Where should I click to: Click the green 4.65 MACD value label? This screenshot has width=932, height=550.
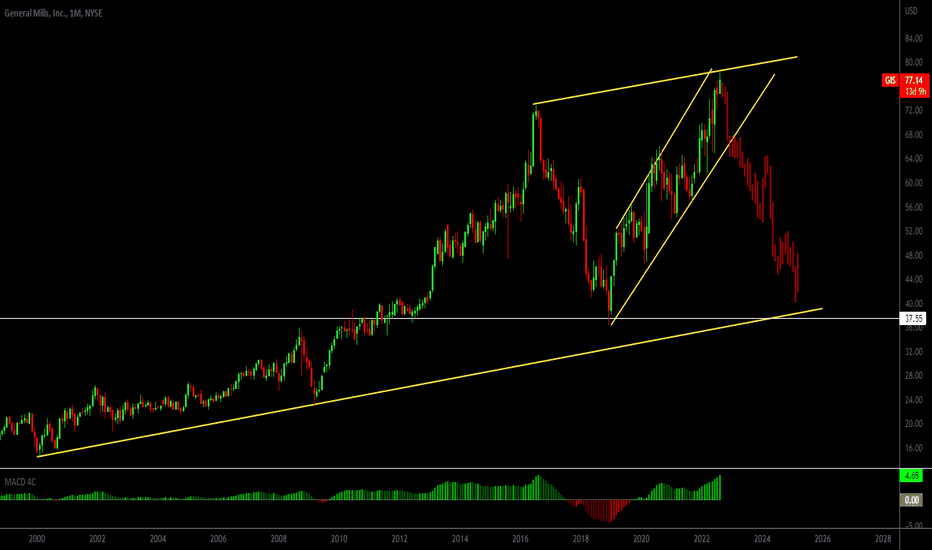[x=911, y=476]
